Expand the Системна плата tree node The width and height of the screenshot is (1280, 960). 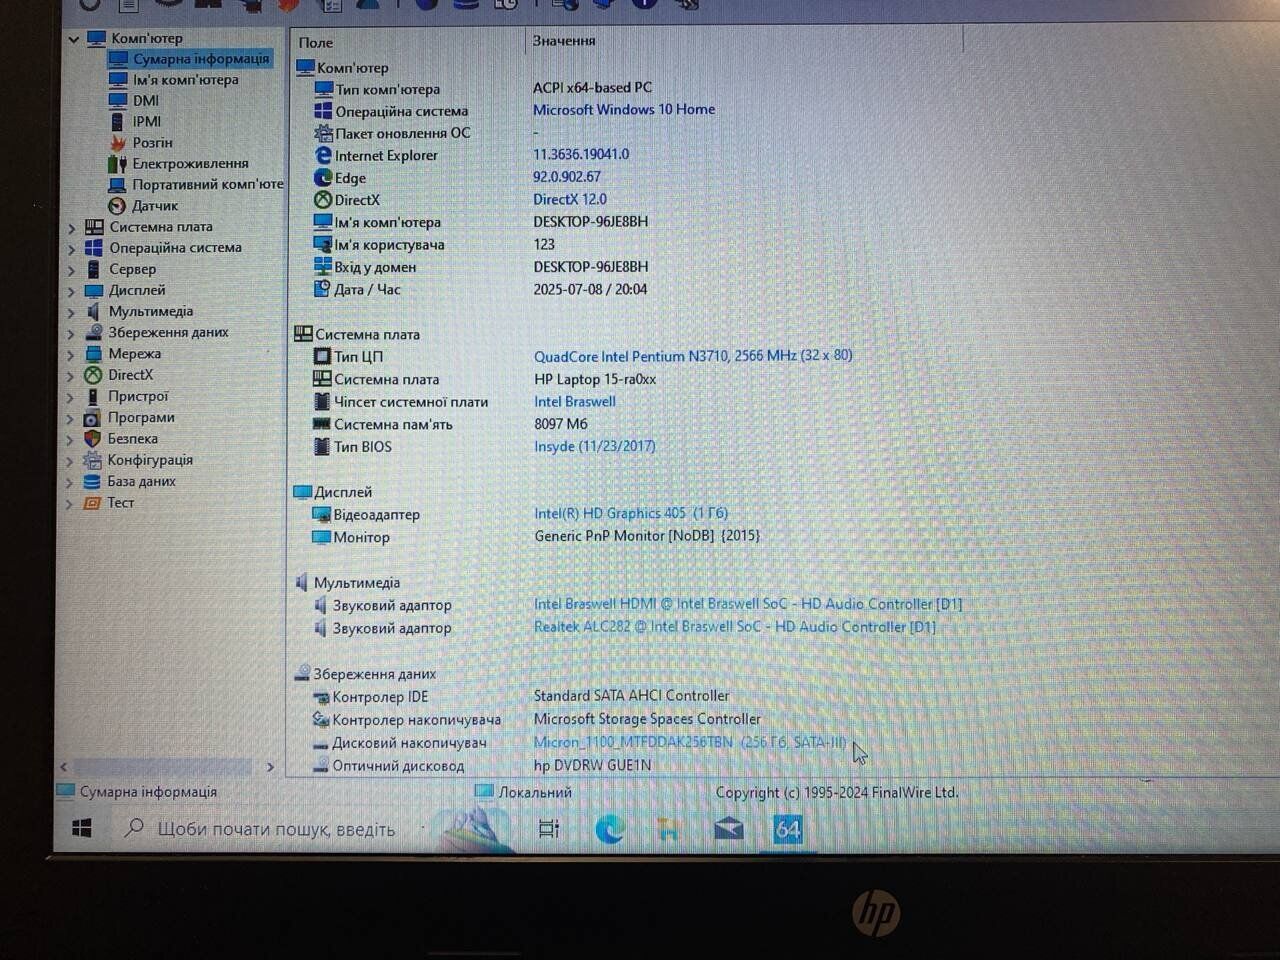point(71,228)
